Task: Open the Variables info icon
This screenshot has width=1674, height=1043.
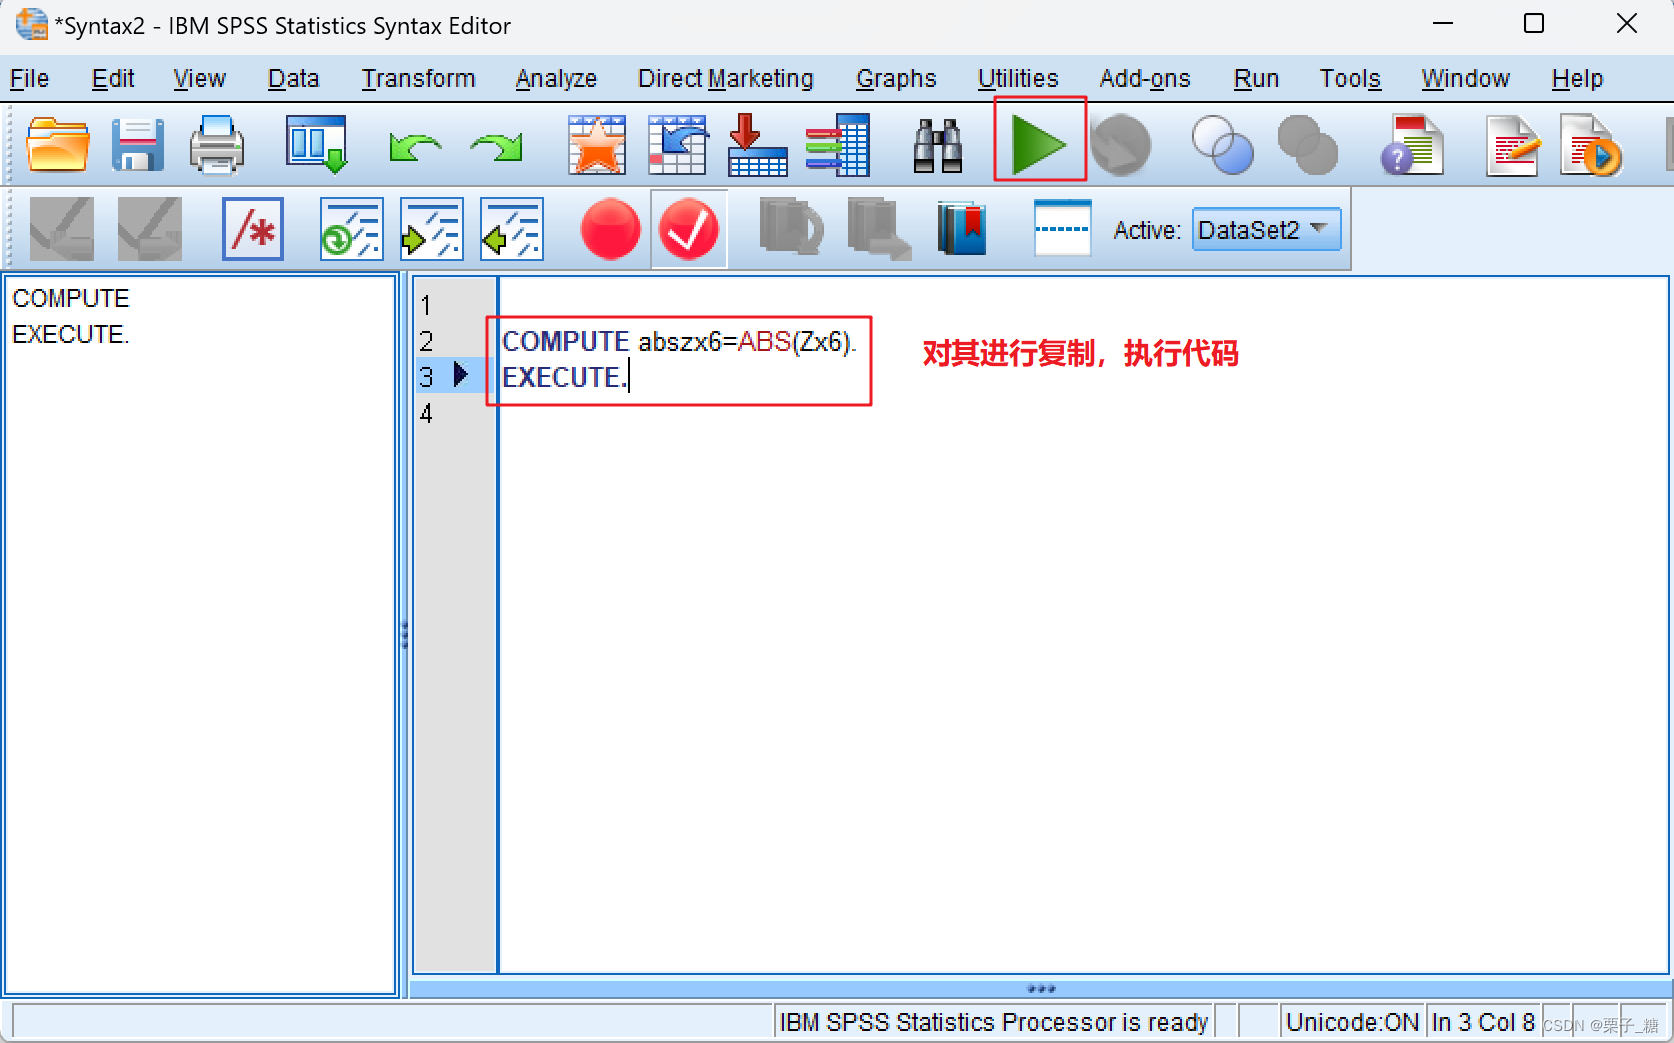Action: click(x=838, y=145)
